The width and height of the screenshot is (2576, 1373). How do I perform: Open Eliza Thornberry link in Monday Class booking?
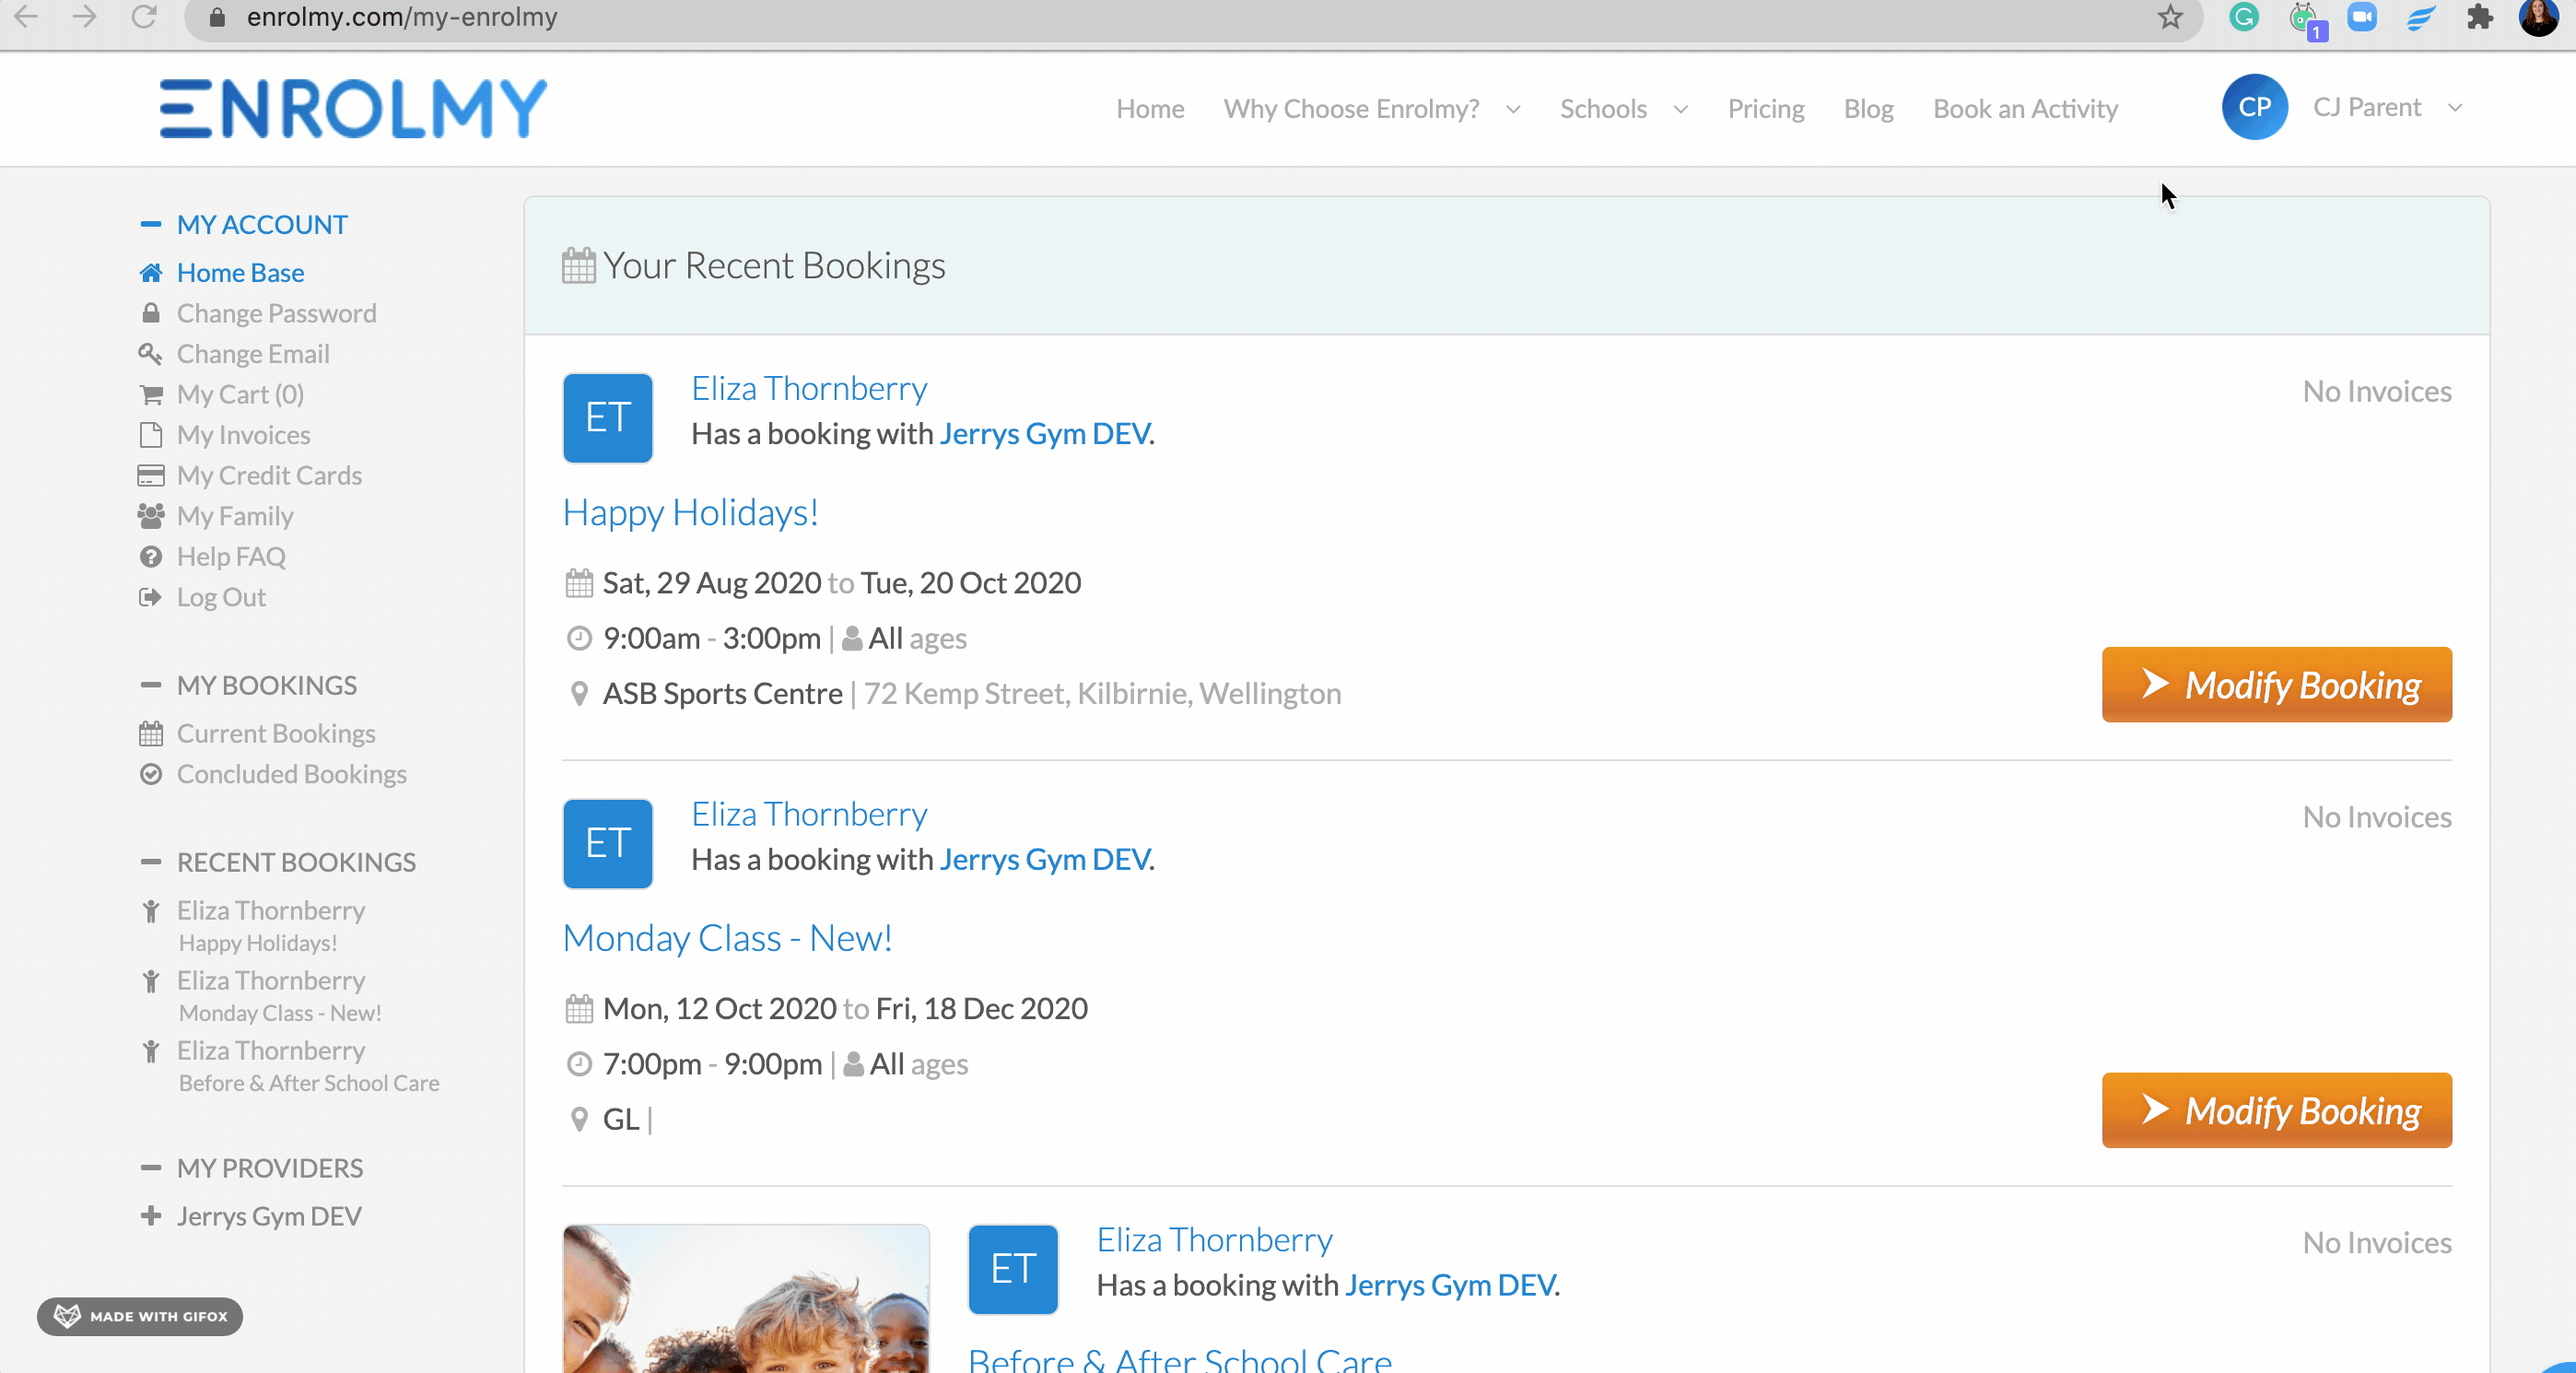[809, 814]
